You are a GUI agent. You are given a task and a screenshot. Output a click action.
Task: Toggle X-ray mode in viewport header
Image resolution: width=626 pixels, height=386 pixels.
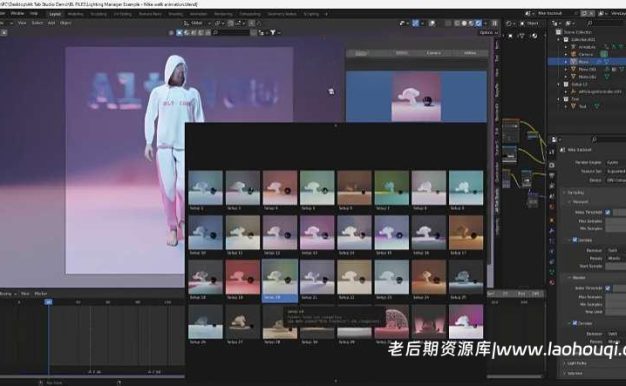coord(448,23)
